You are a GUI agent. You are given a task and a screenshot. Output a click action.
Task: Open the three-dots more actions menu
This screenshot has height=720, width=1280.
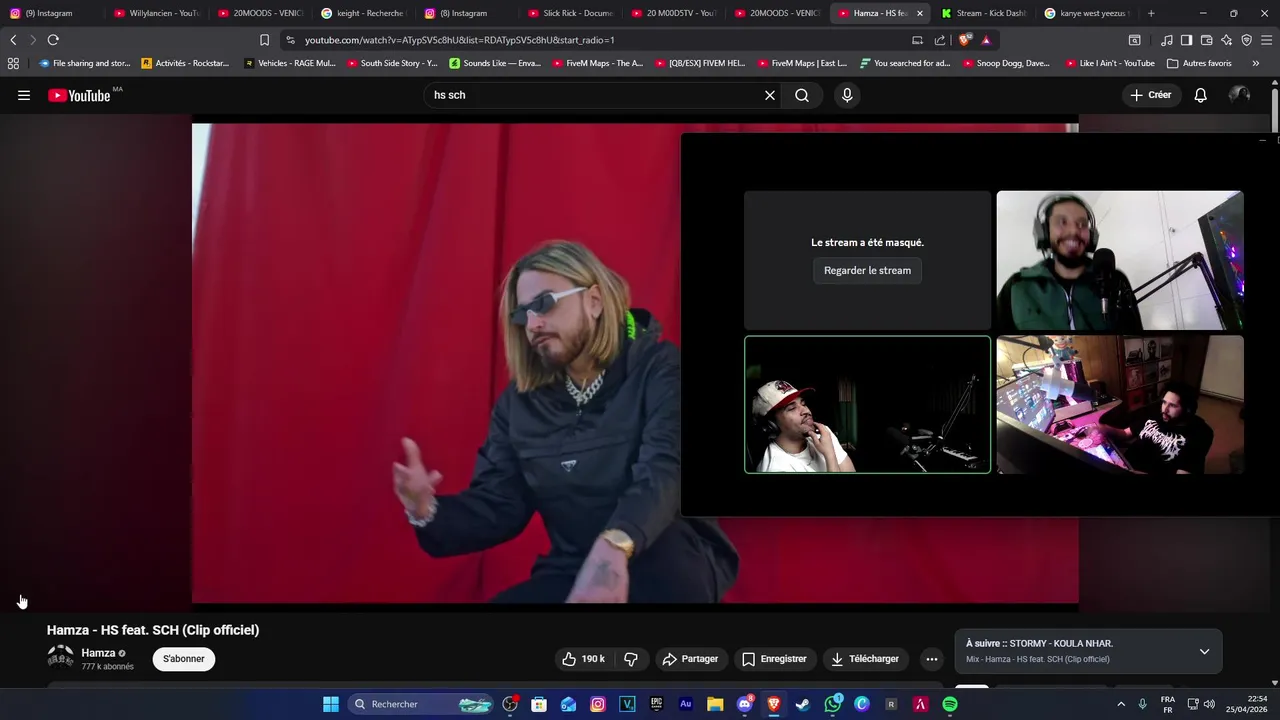tap(932, 659)
